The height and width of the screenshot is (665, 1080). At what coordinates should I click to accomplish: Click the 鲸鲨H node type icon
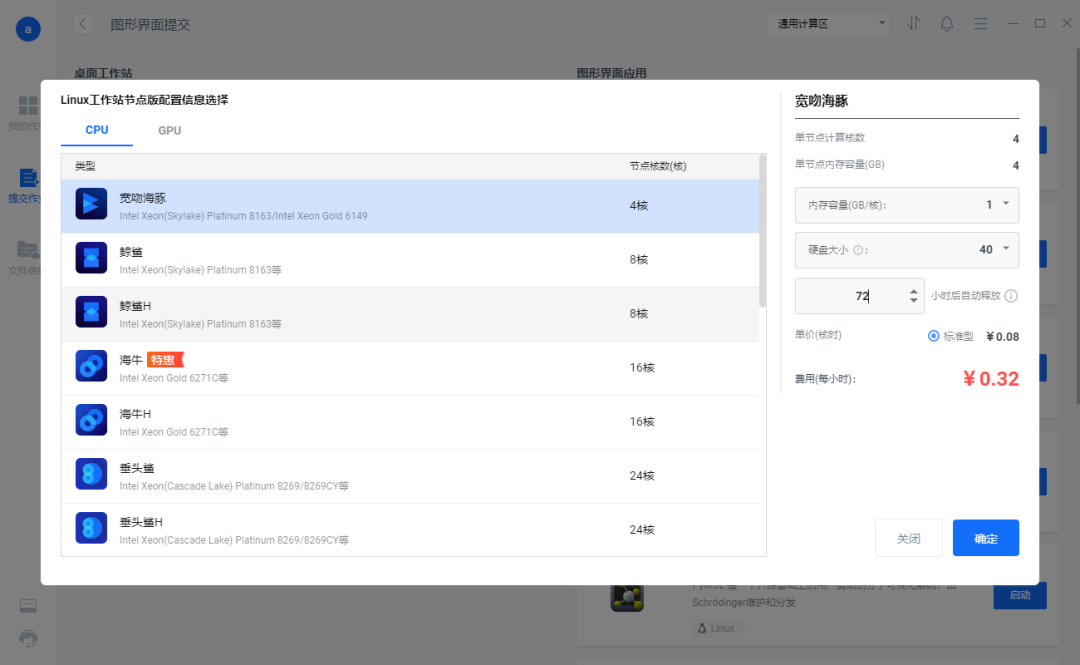(91, 312)
